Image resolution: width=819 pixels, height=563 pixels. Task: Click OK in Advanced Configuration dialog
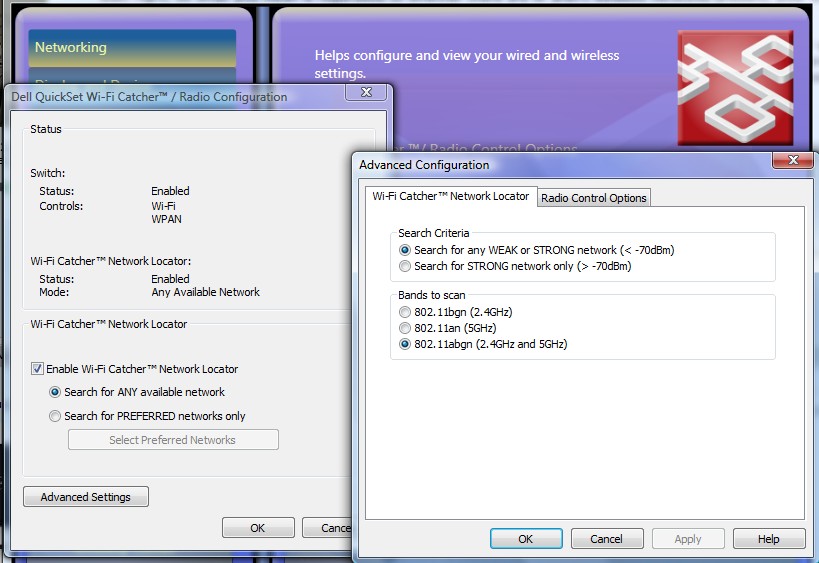tap(526, 539)
